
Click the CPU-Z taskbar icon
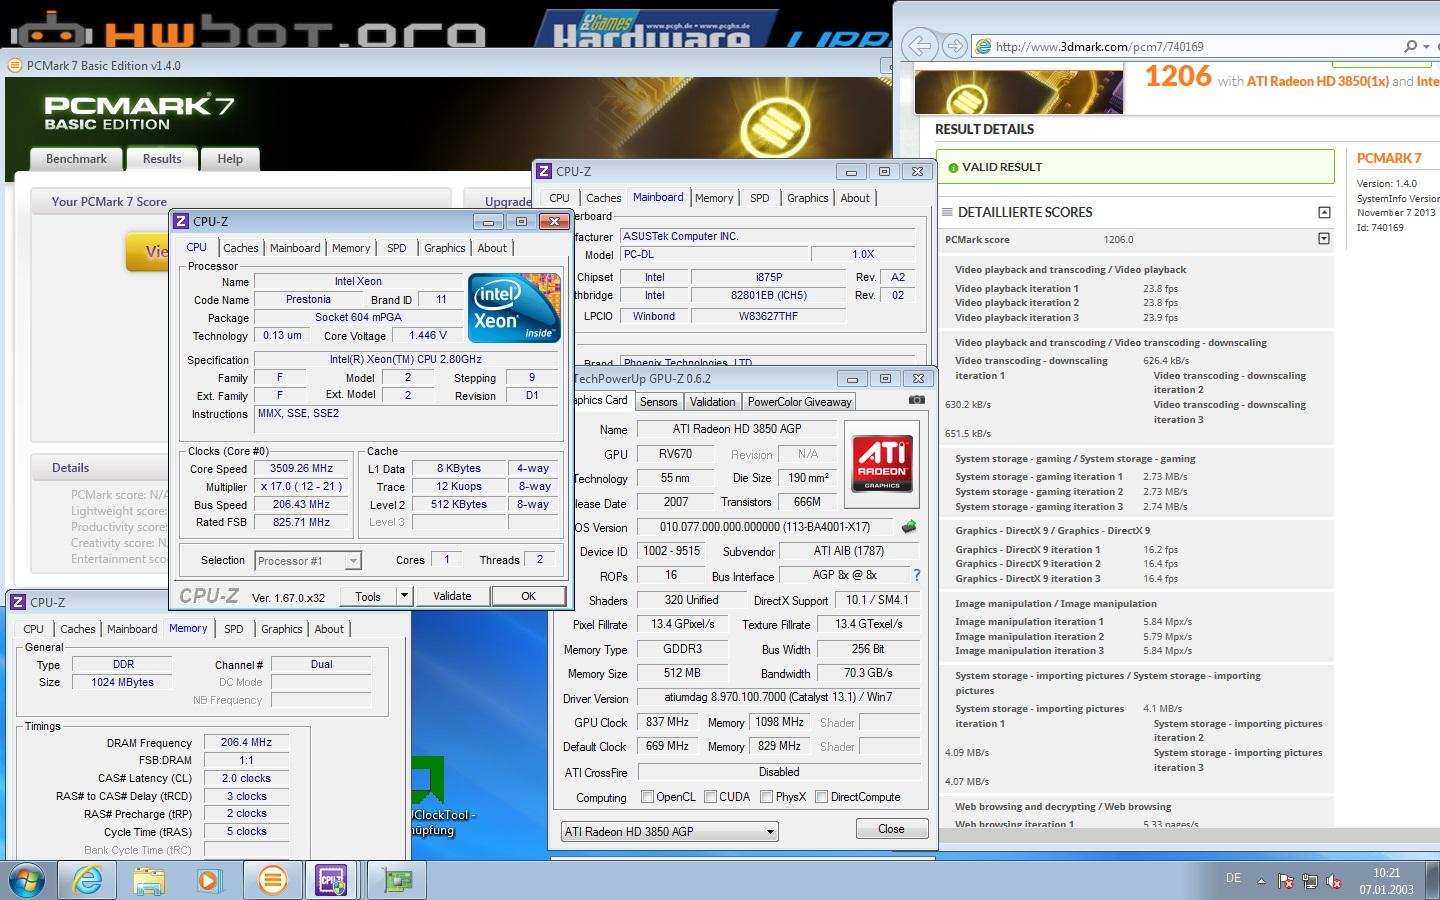pos(332,880)
